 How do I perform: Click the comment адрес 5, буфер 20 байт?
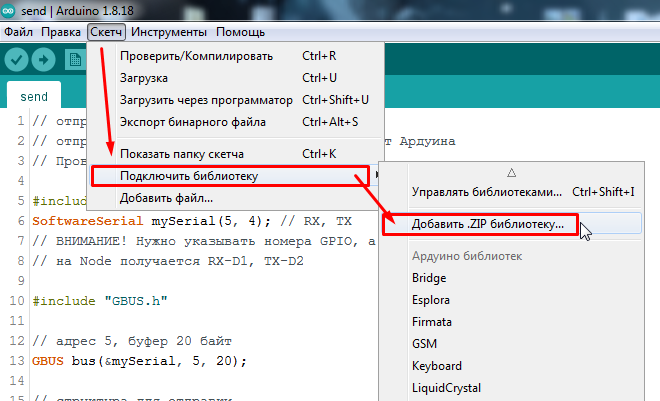coord(132,341)
